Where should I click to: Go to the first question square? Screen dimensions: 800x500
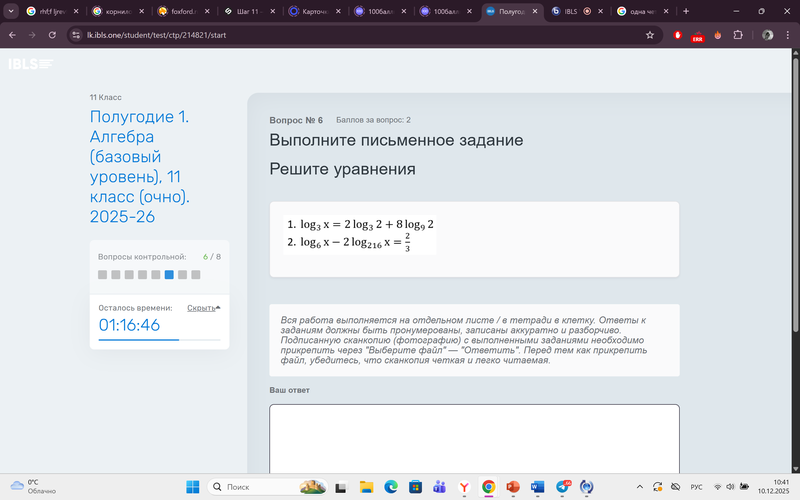[102, 274]
